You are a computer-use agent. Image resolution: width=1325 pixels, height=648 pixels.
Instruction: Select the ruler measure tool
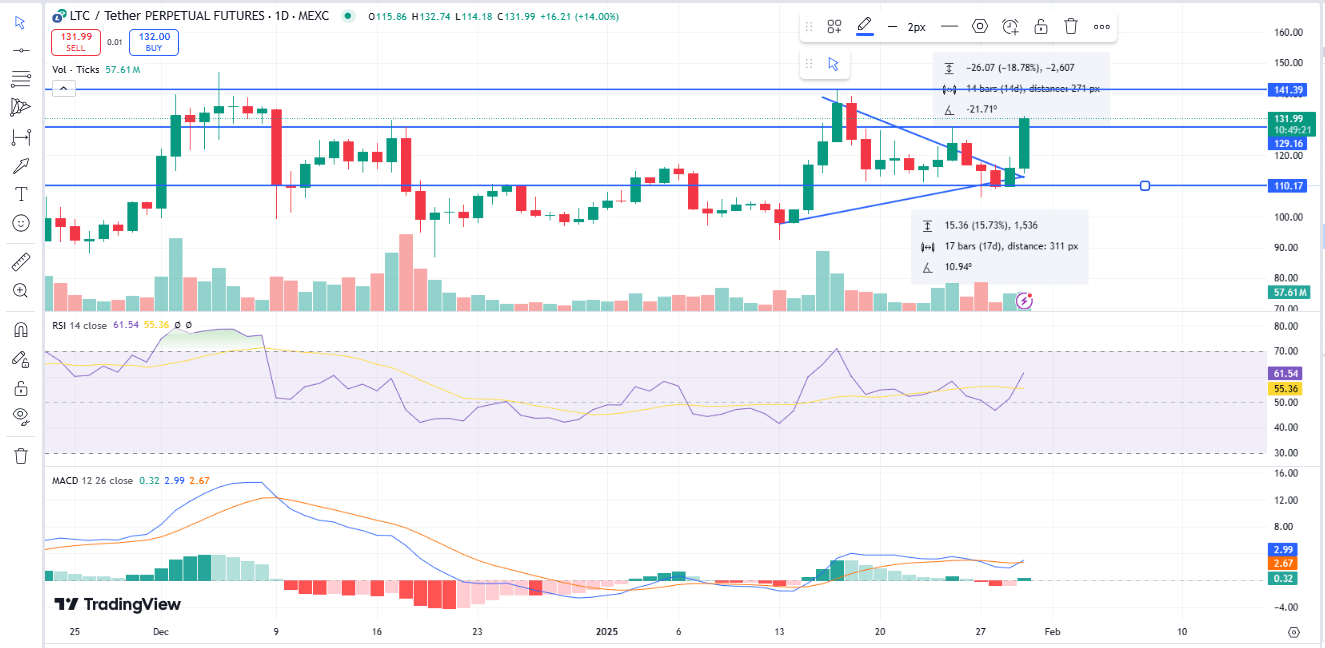pyautogui.click(x=20, y=262)
